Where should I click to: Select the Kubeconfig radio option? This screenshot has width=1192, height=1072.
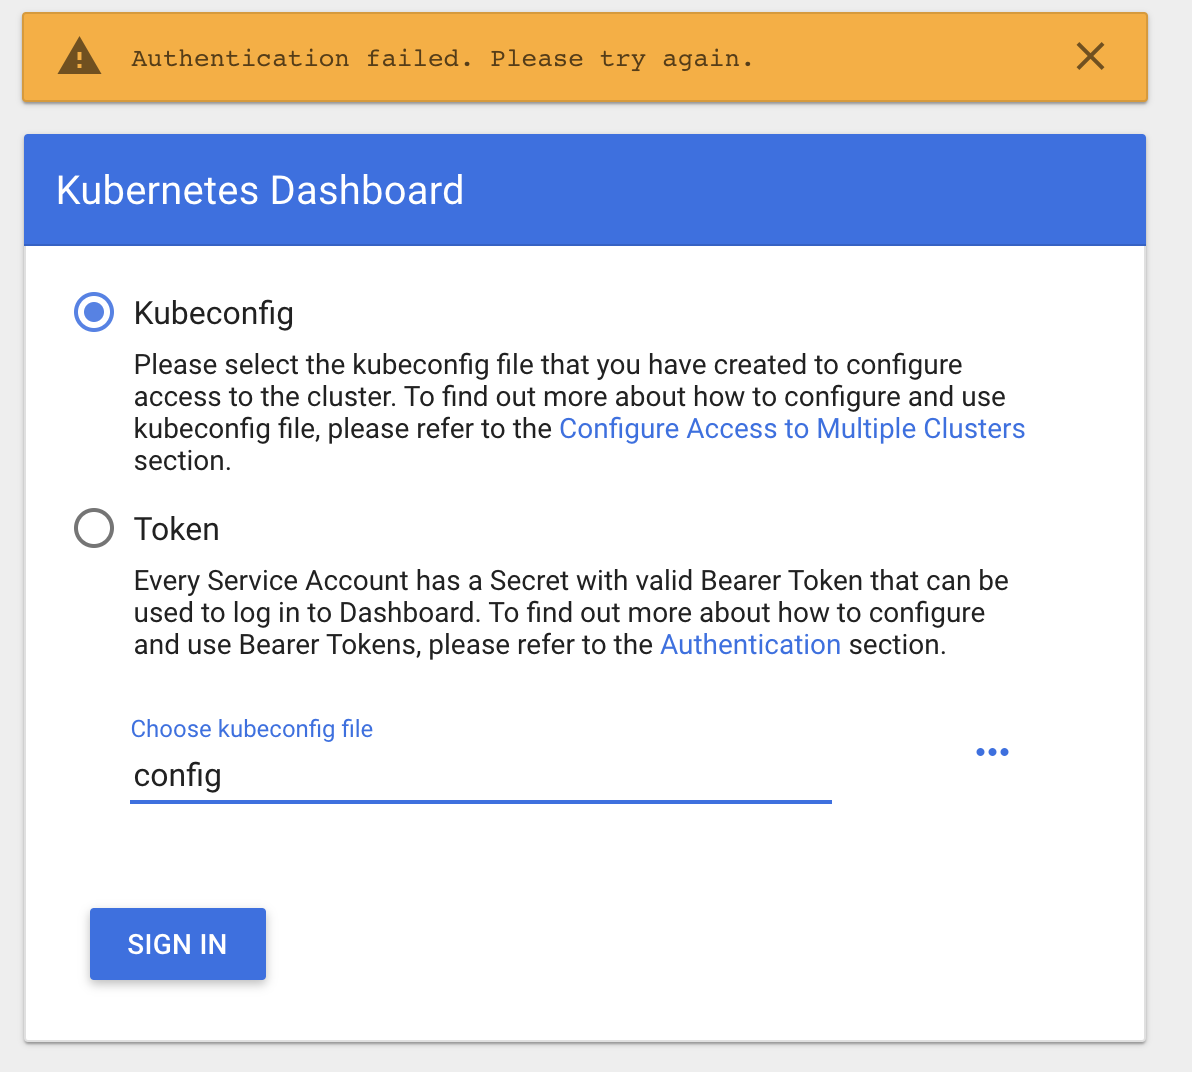[x=94, y=312]
